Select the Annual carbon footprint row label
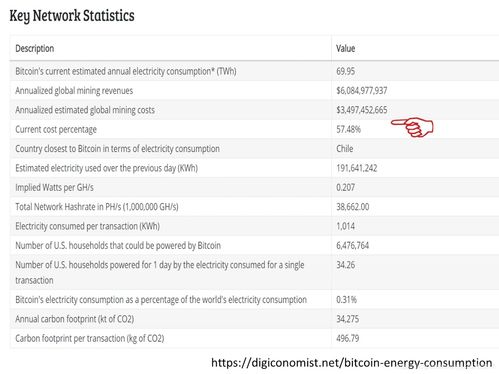 pyautogui.click(x=75, y=319)
